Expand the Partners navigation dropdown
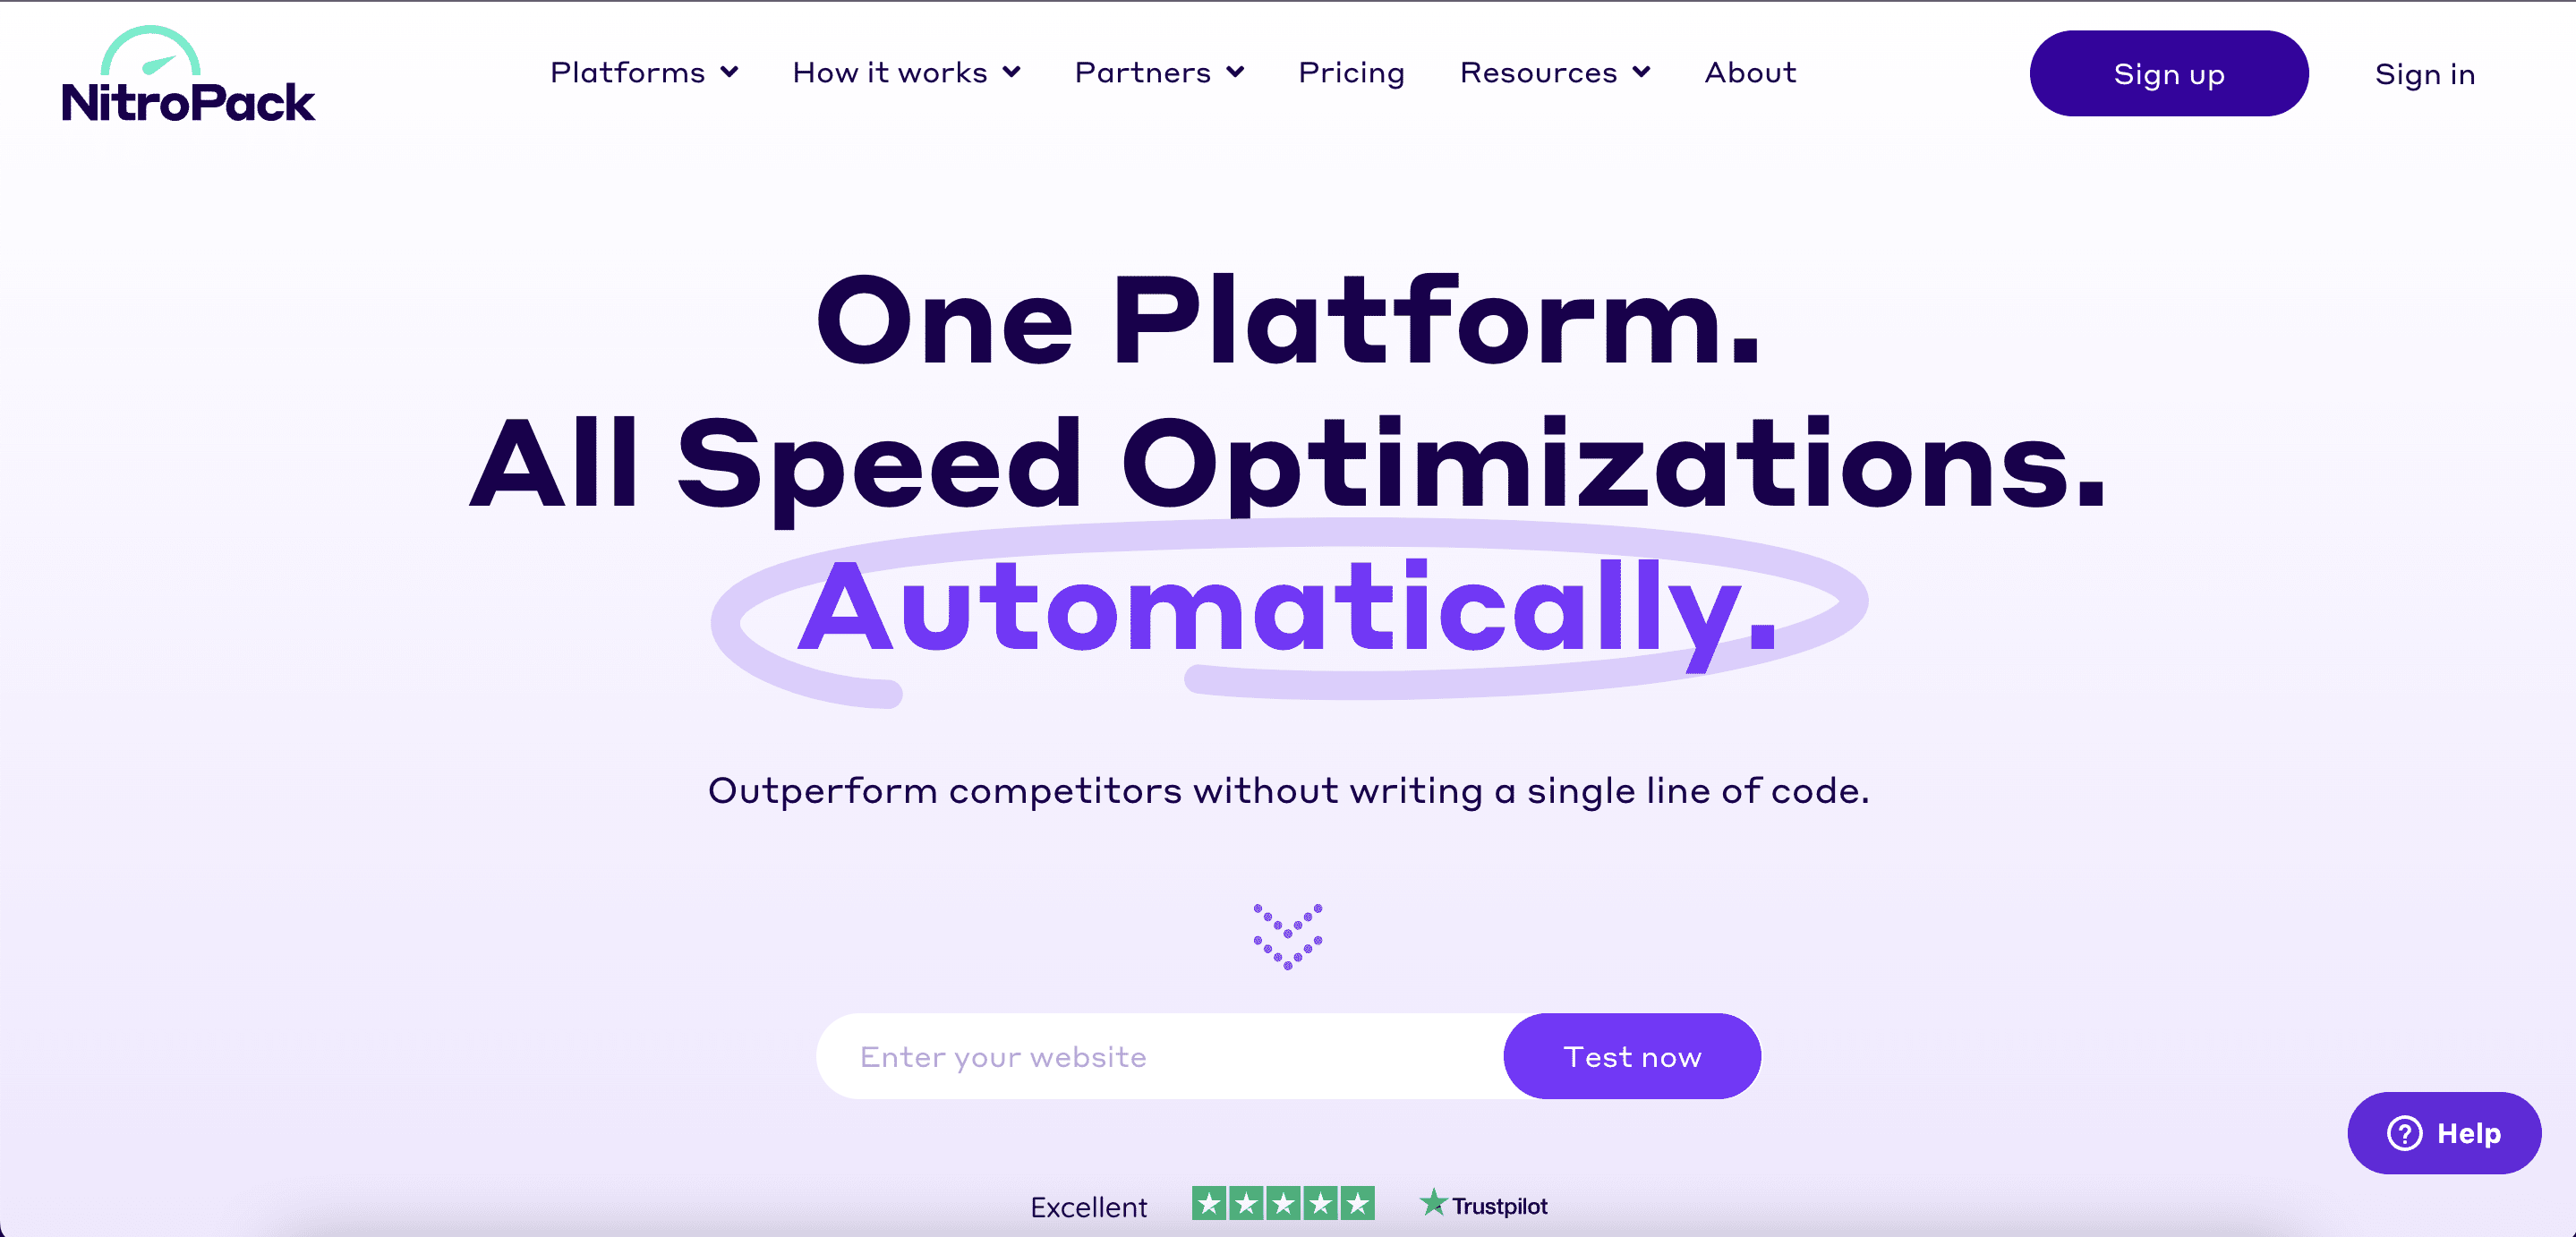 pyautogui.click(x=1155, y=73)
